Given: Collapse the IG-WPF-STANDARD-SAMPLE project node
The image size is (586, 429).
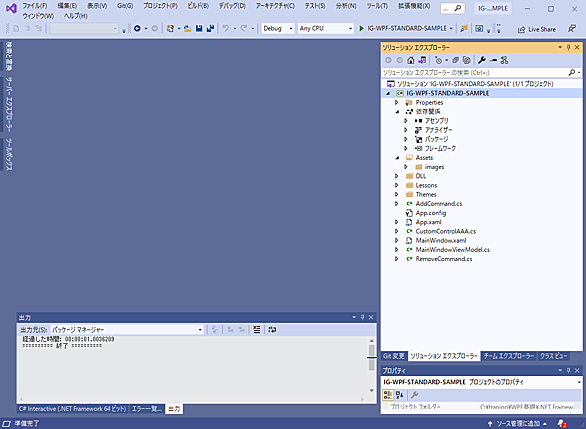Looking at the screenshot, I should click(388, 93).
